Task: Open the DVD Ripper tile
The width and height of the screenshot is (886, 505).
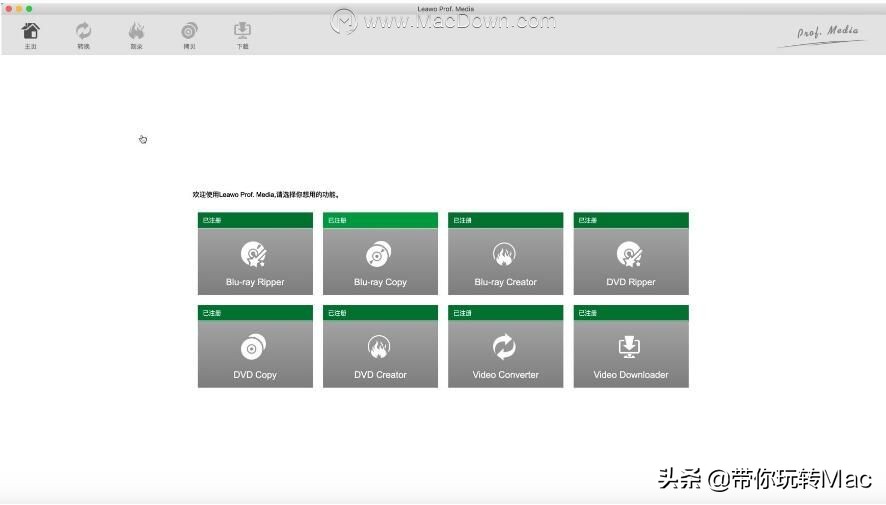Action: (x=631, y=254)
